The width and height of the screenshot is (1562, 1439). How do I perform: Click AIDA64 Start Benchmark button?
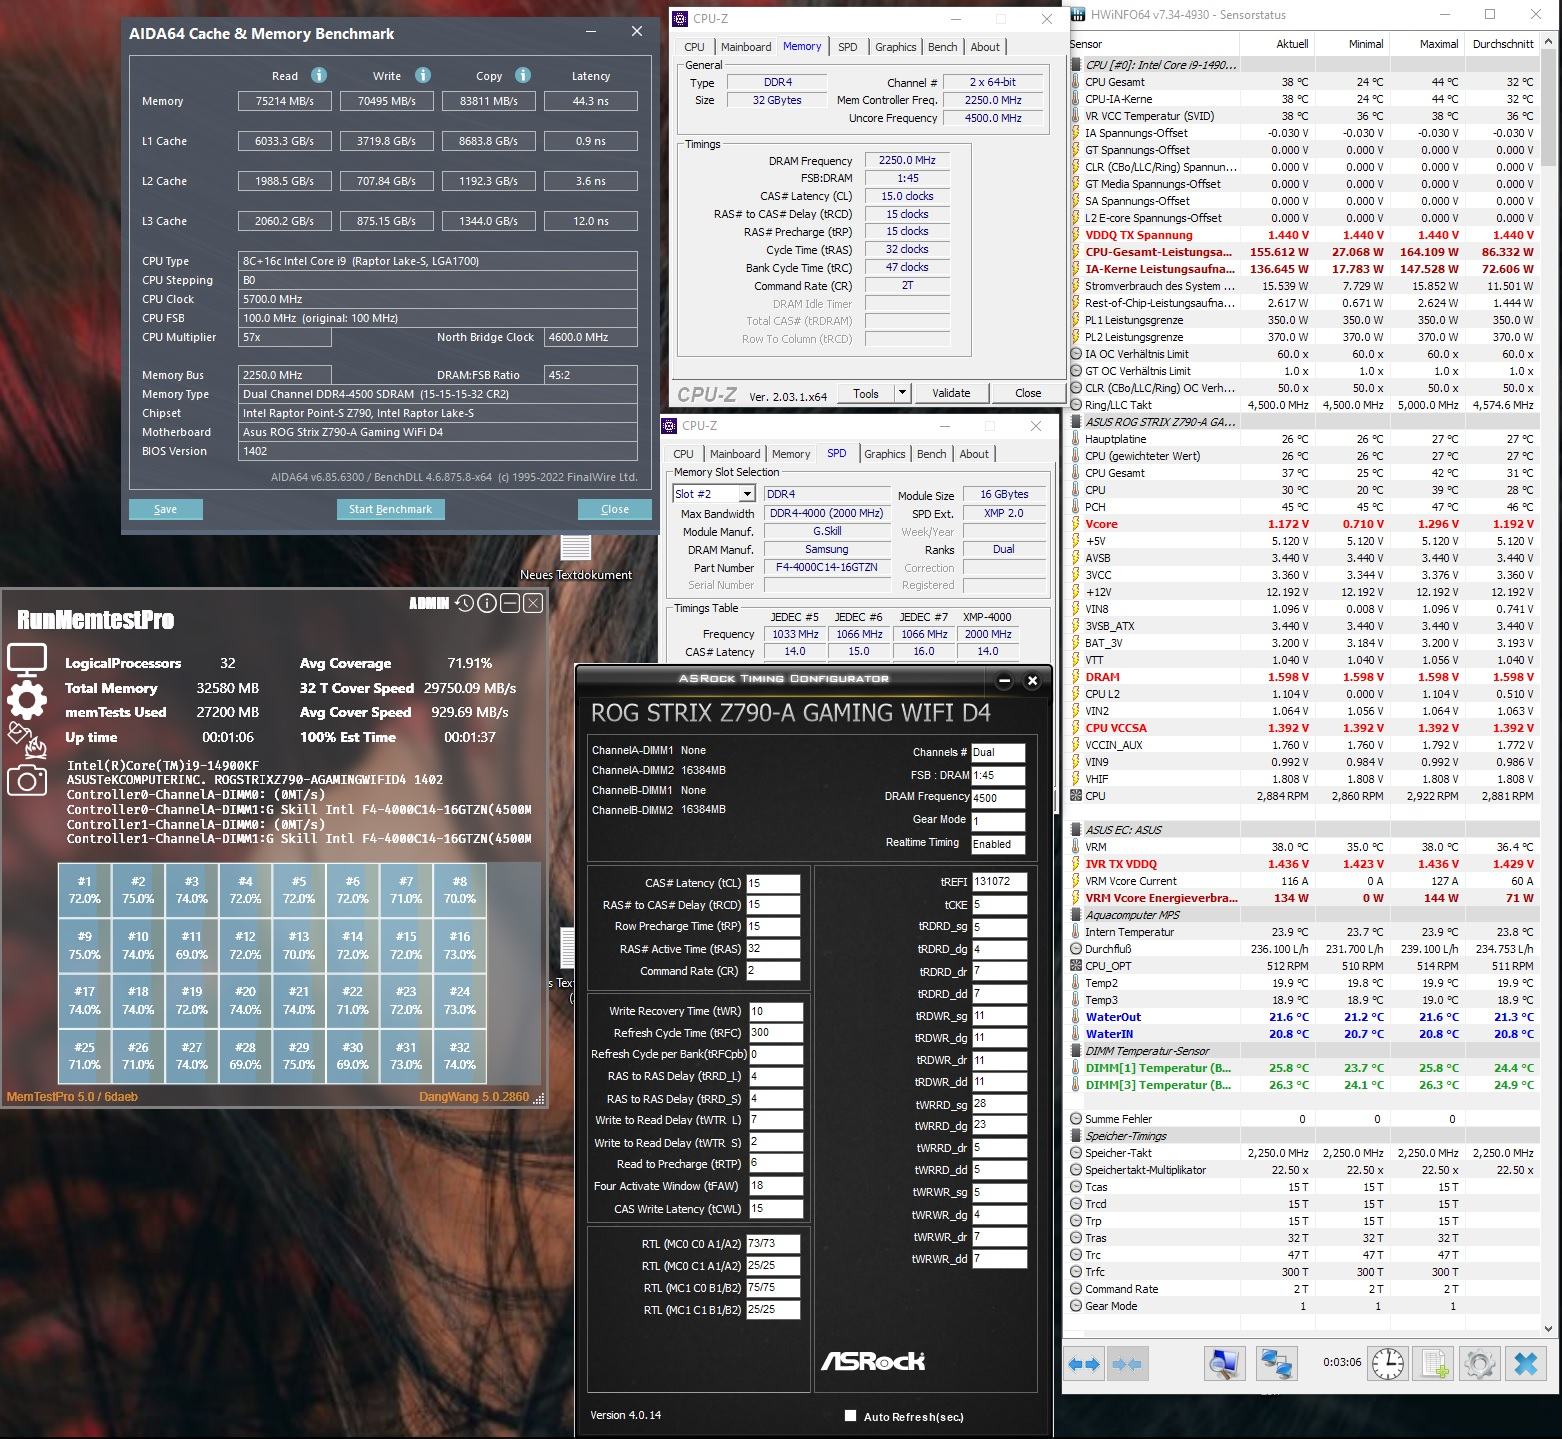click(x=390, y=509)
